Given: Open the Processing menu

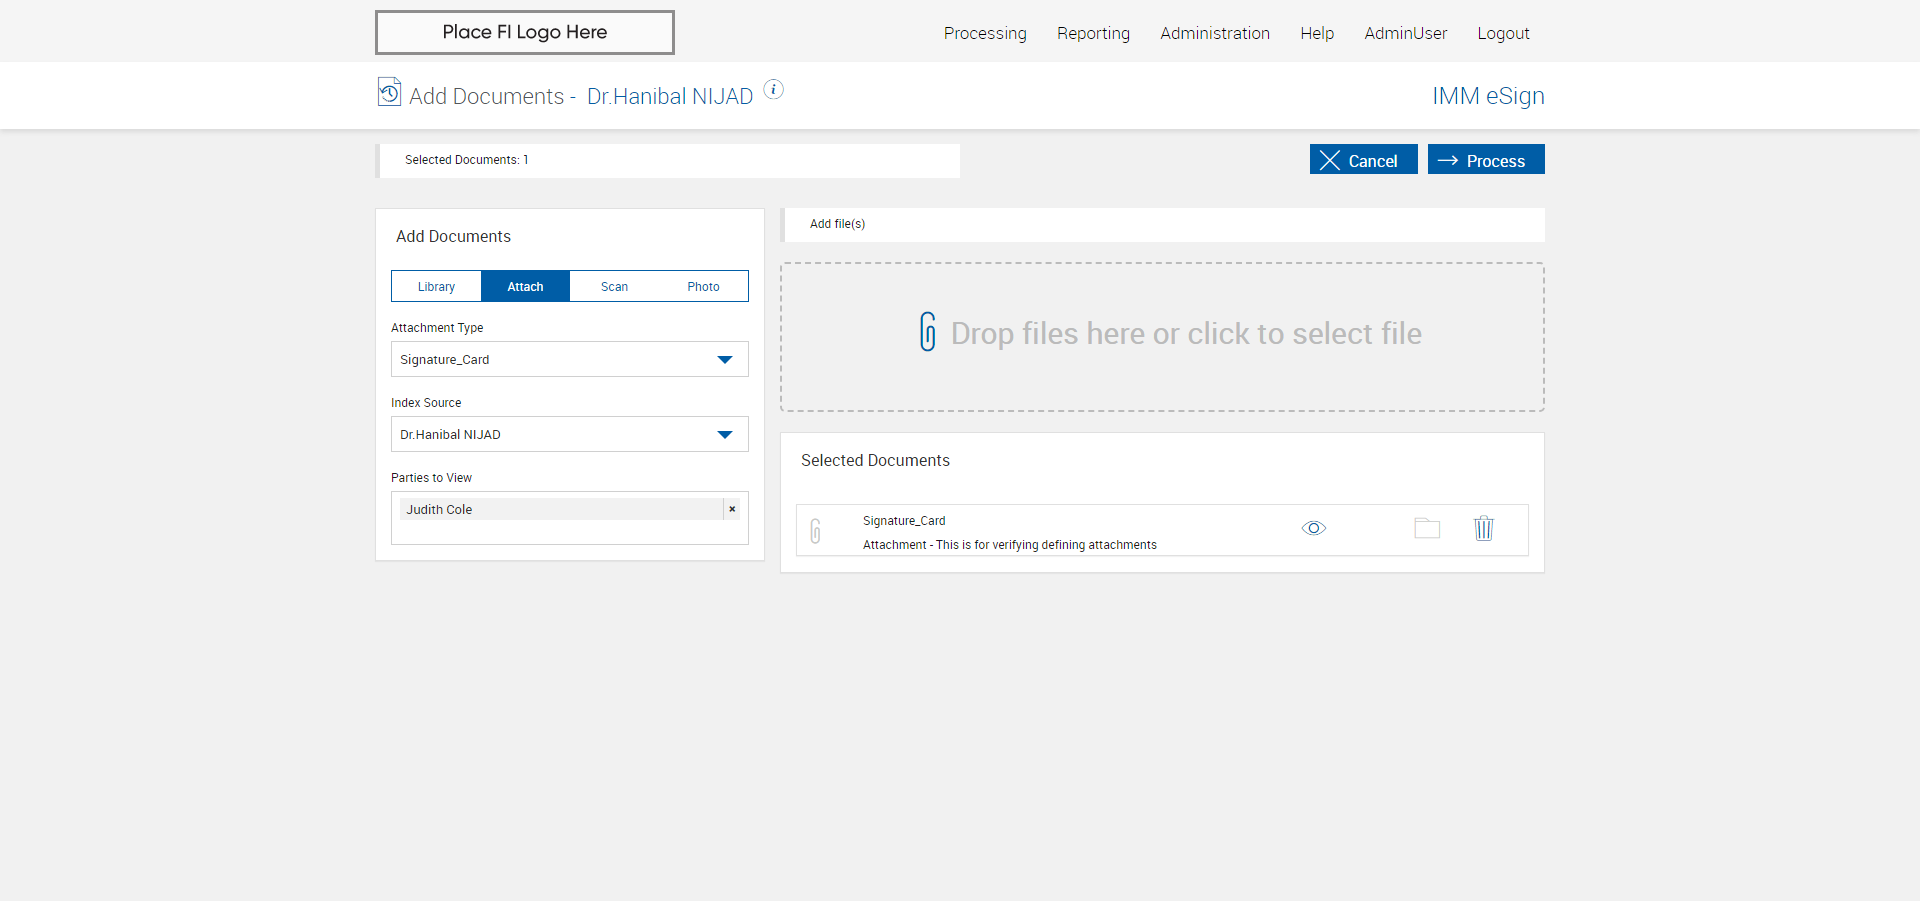Looking at the screenshot, I should [984, 33].
